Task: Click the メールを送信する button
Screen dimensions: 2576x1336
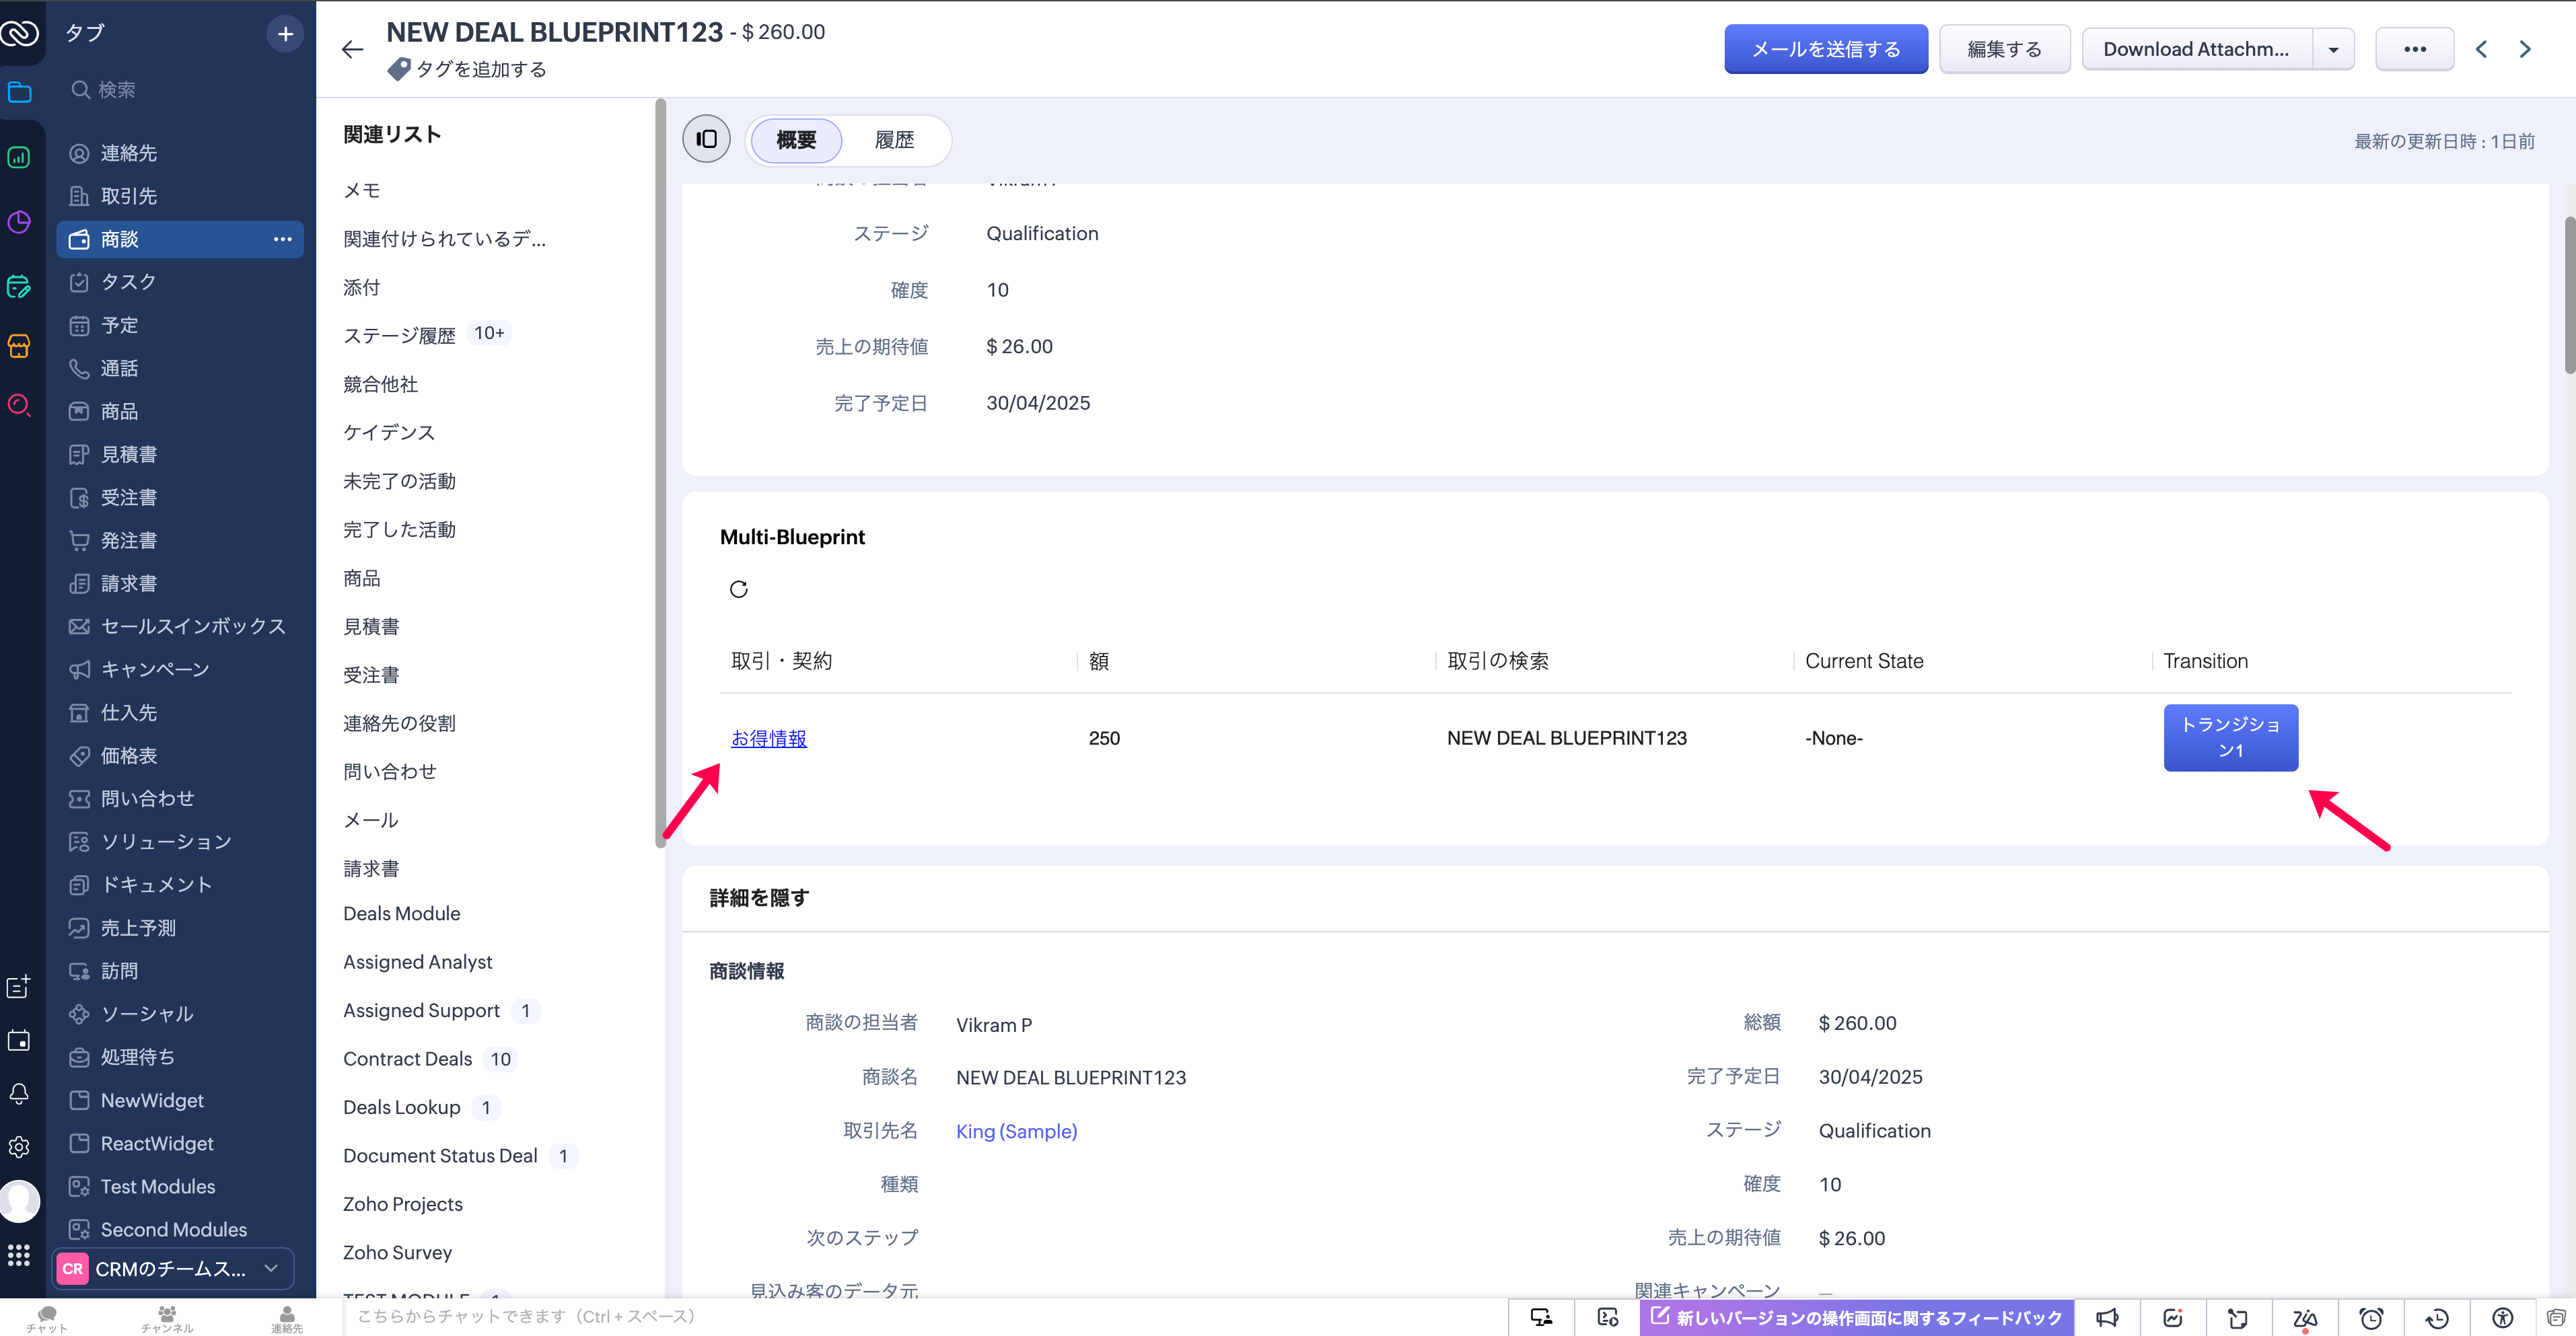Action: 1825,49
